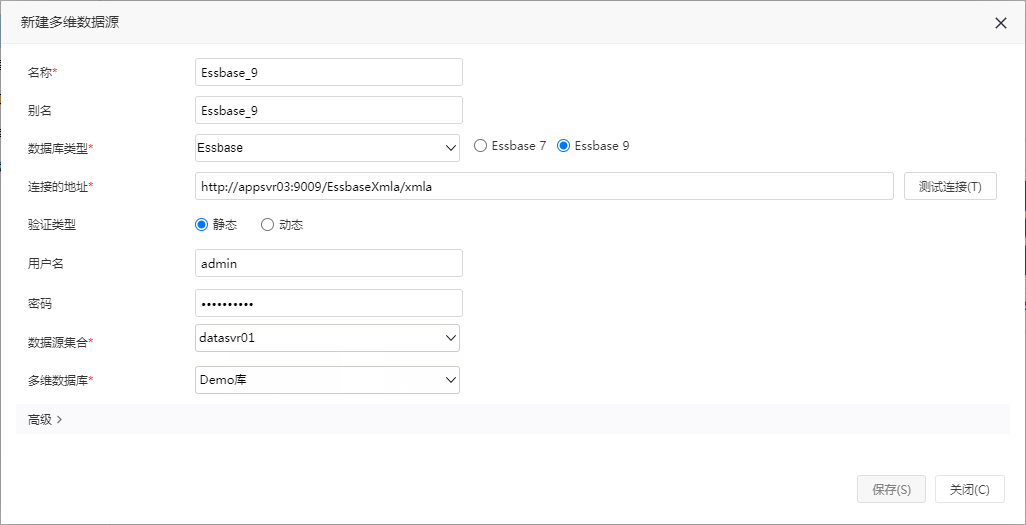
Task: Click the 数据源集合 dropdown arrow icon
Action: (450, 338)
